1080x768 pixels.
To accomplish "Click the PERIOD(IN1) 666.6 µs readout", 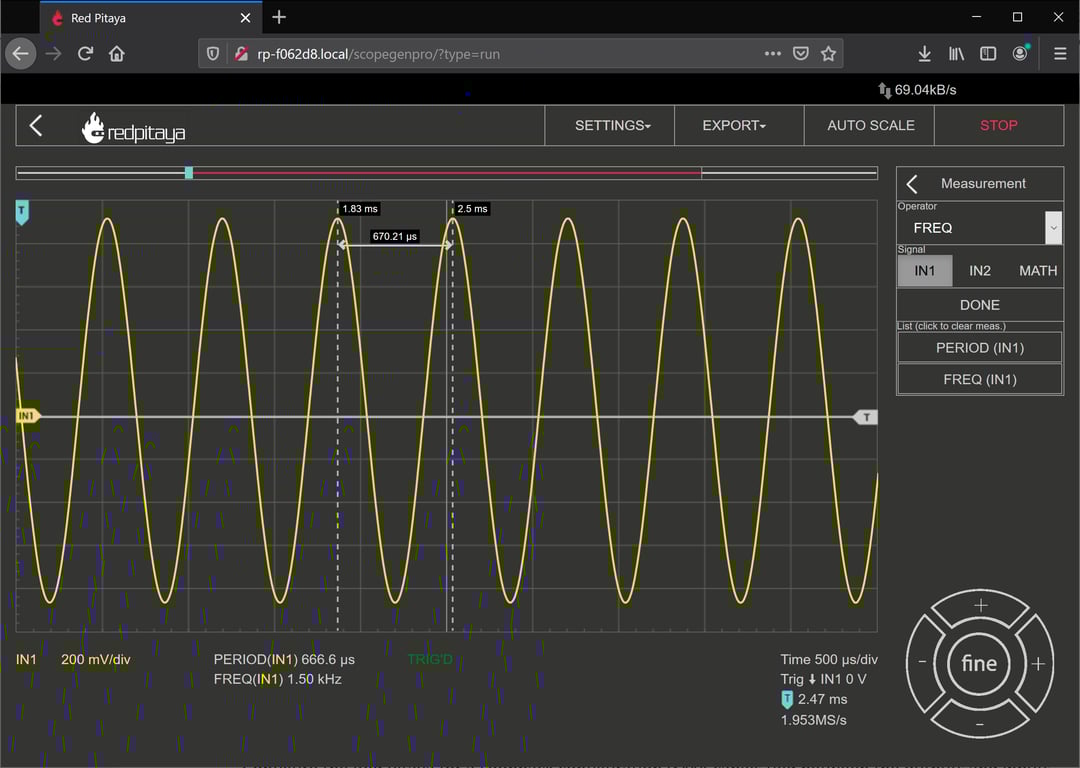I will (x=284, y=659).
